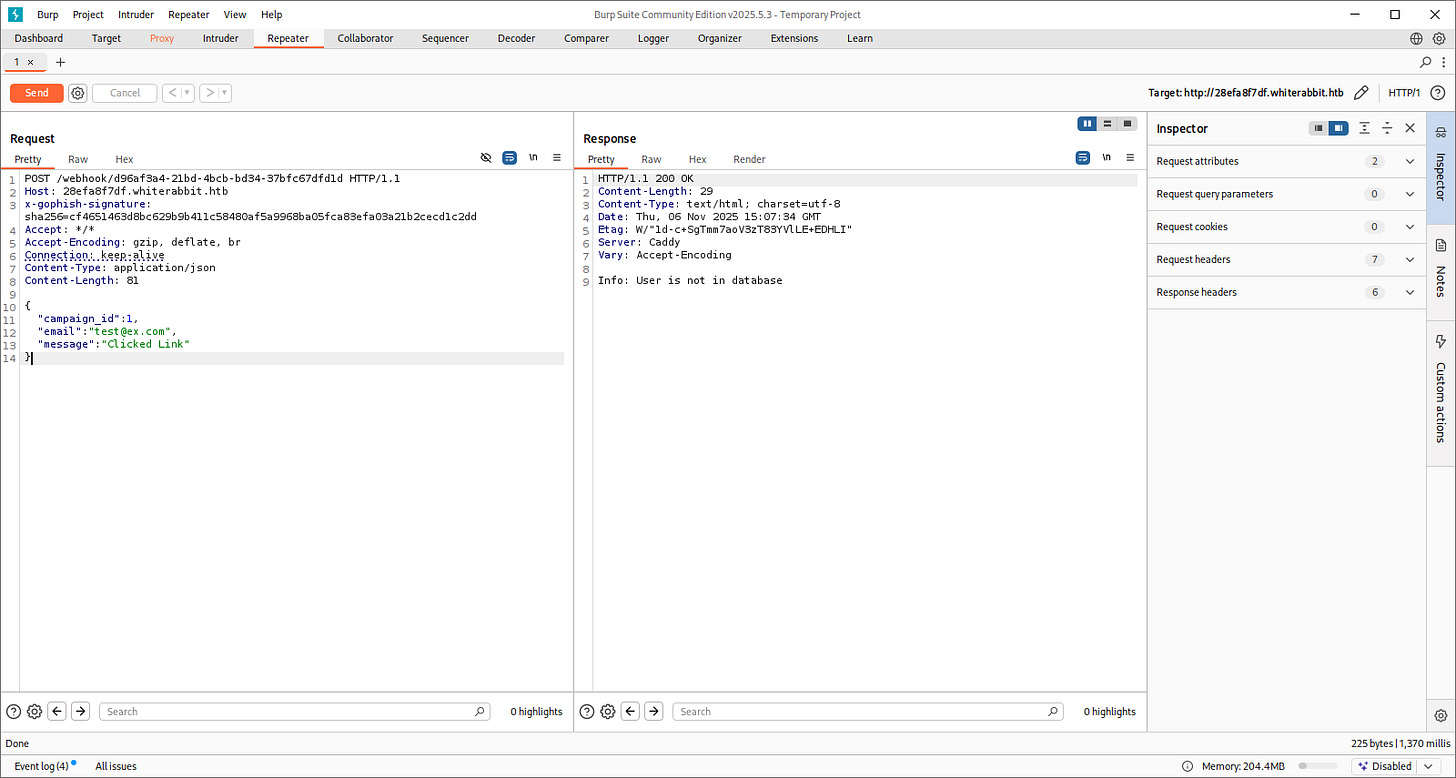This screenshot has width=1456, height=778.
Task: Open the Event log
Action: [x=41, y=766]
